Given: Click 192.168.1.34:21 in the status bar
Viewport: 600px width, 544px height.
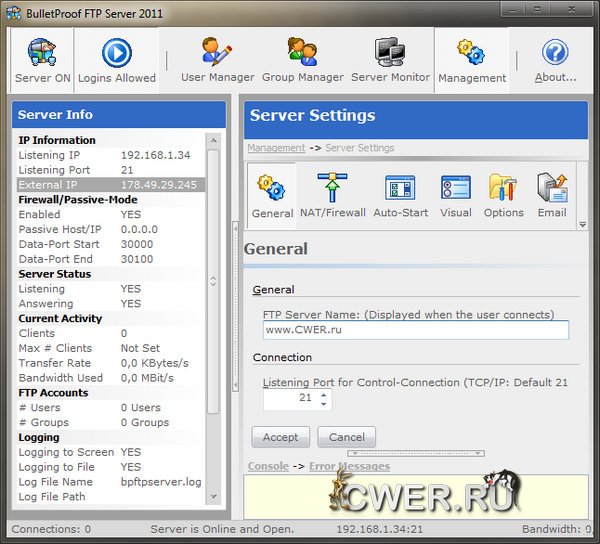Looking at the screenshot, I should pyautogui.click(x=380, y=529).
